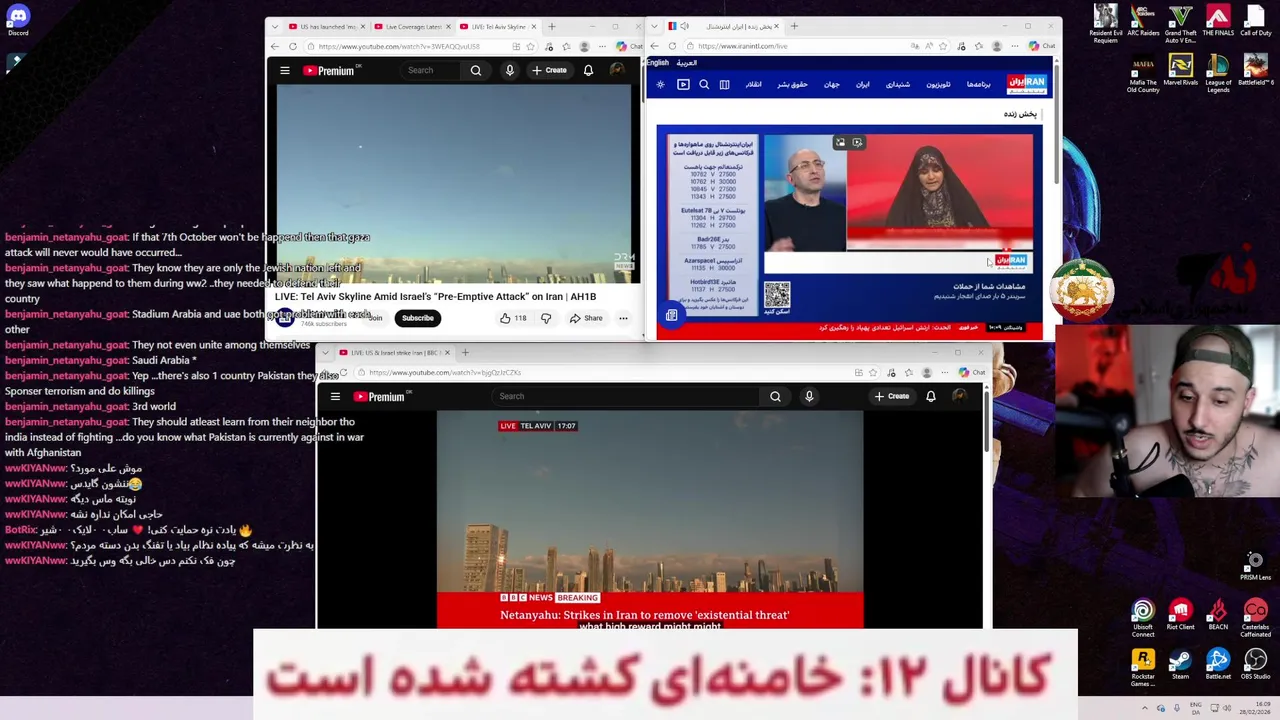
Task: Click YouTube search magnifier in top window
Action: [476, 70]
